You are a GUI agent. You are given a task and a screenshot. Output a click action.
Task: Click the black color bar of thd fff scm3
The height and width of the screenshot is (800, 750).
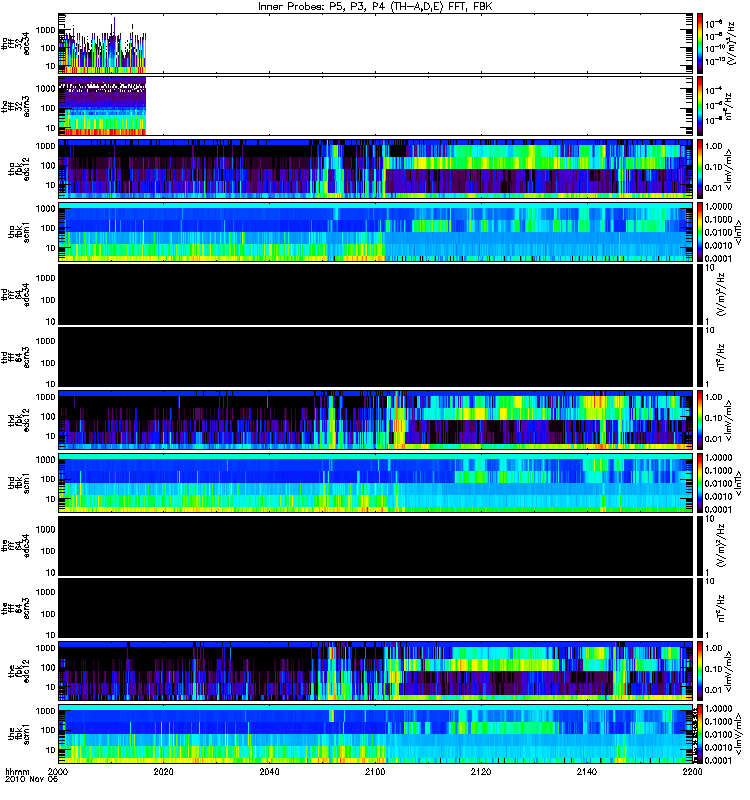[x=700, y=357]
